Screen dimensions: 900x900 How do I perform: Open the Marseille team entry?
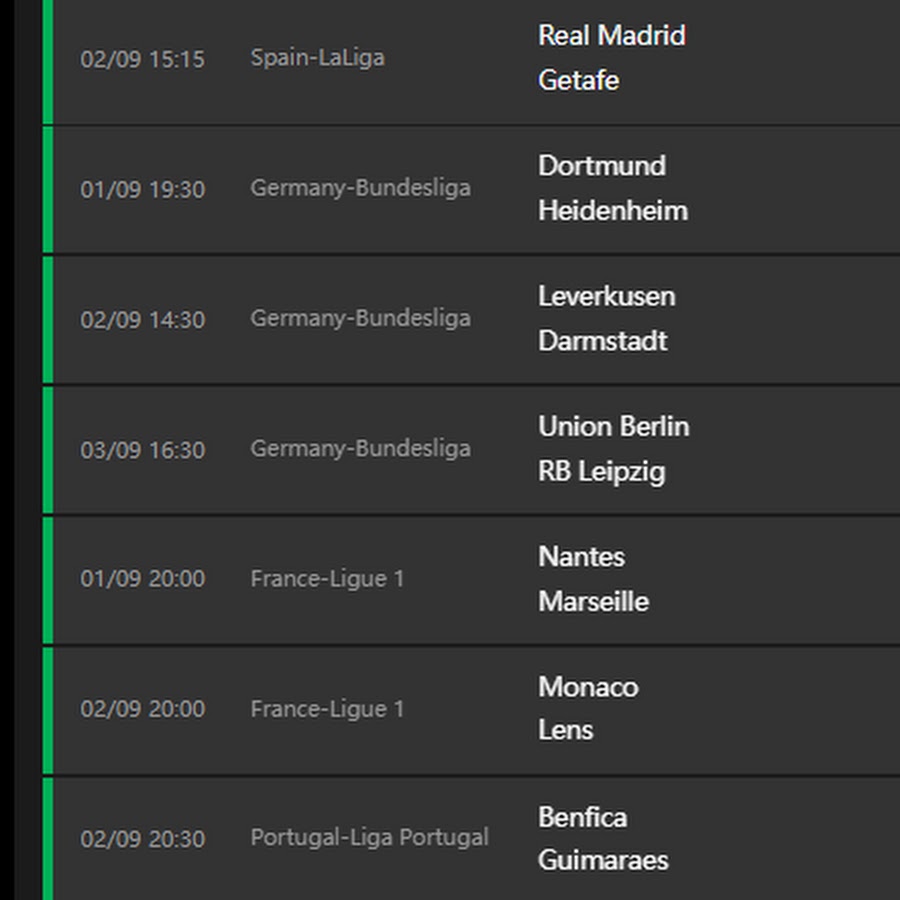593,602
